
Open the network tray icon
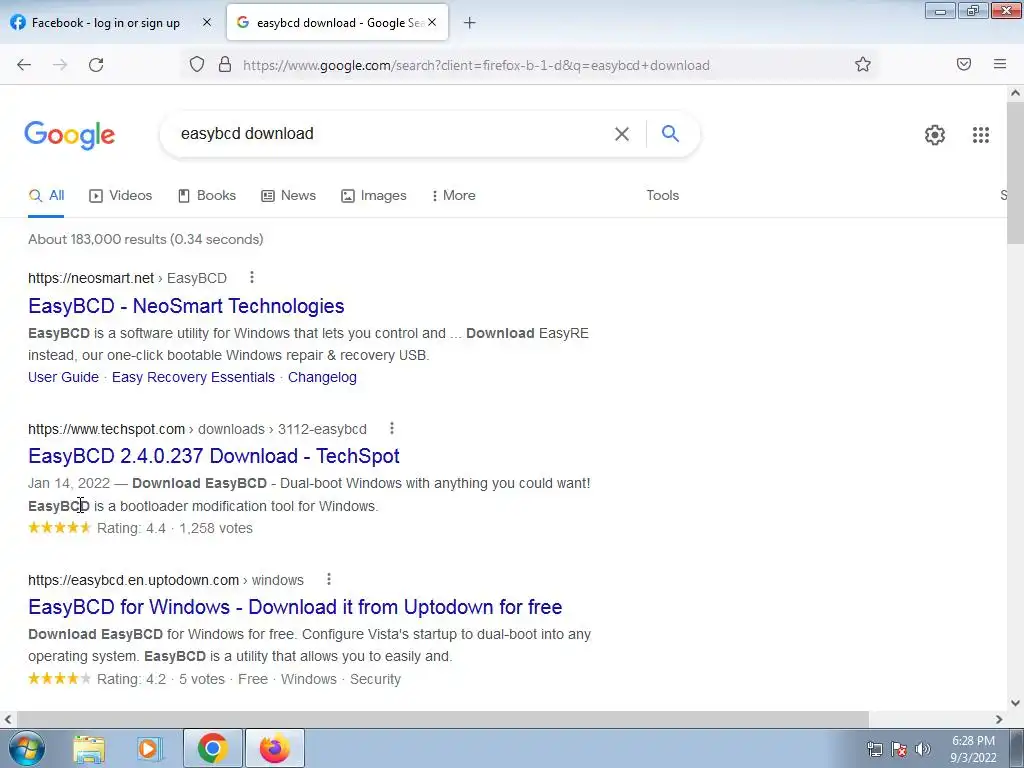tap(874, 749)
